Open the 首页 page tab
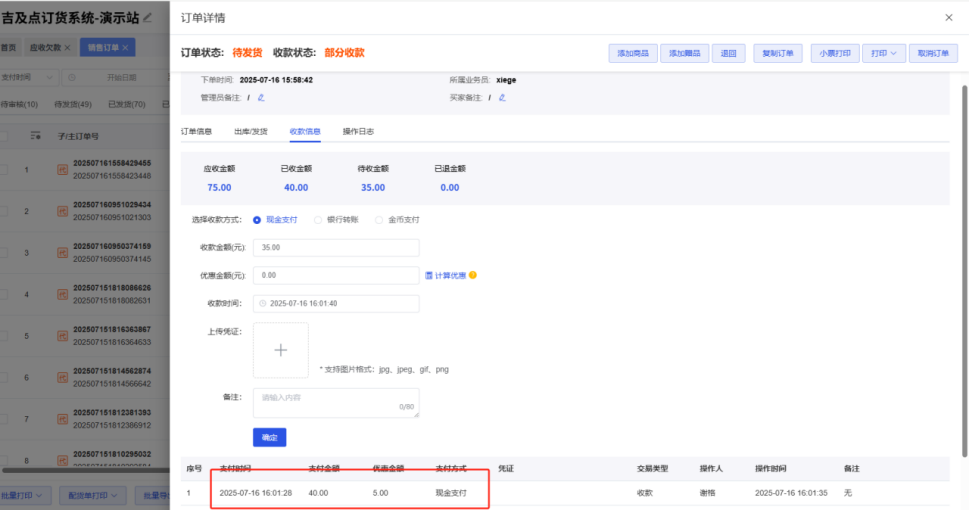 pyautogui.click(x=9, y=48)
